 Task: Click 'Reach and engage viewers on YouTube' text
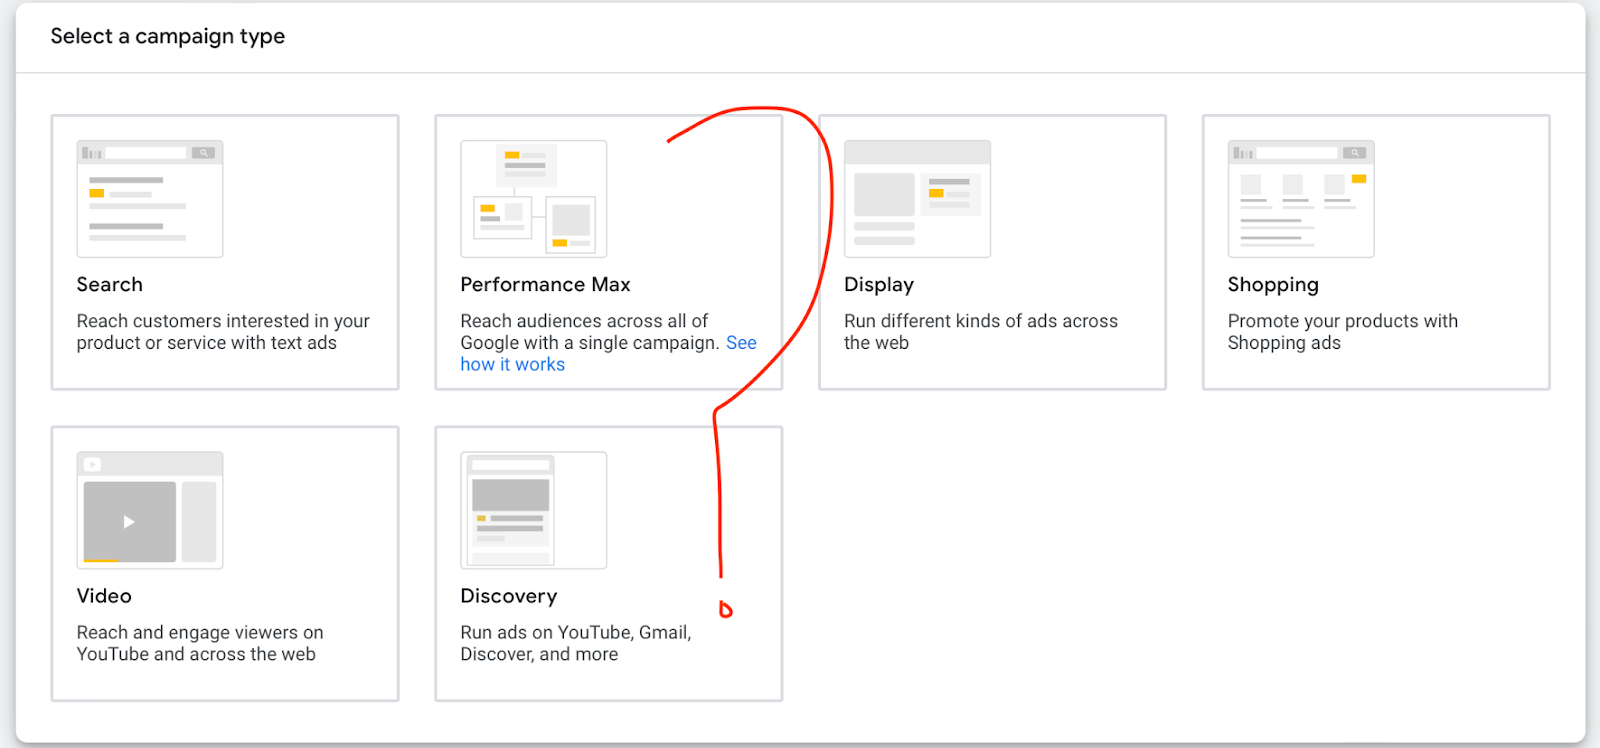point(200,643)
